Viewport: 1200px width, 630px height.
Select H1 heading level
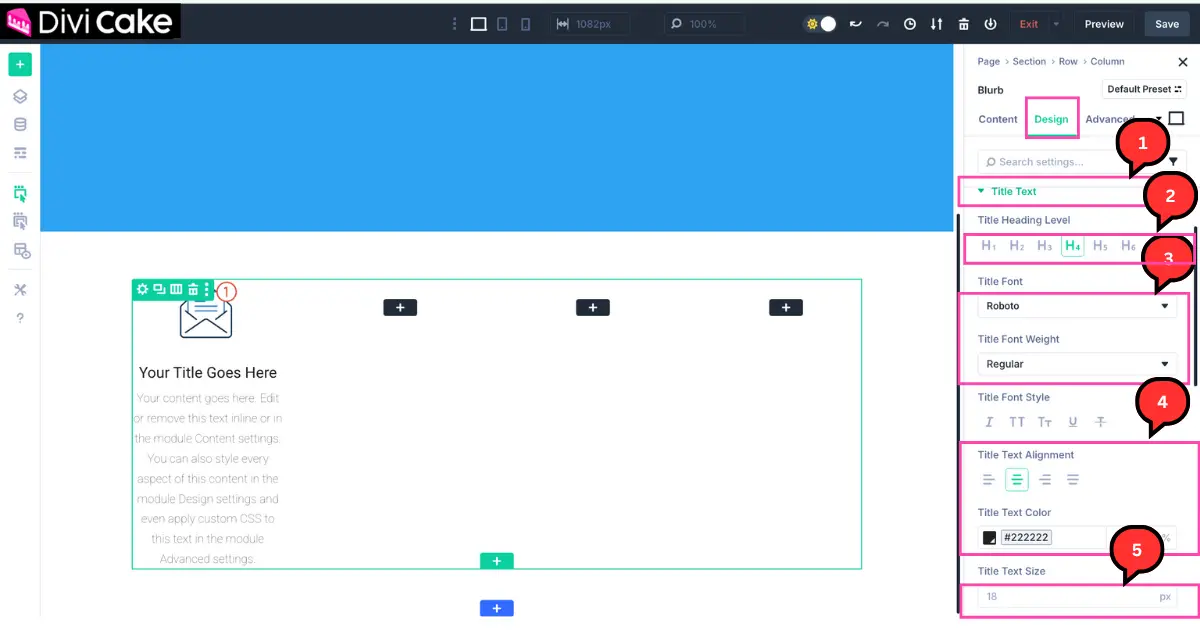pos(988,246)
